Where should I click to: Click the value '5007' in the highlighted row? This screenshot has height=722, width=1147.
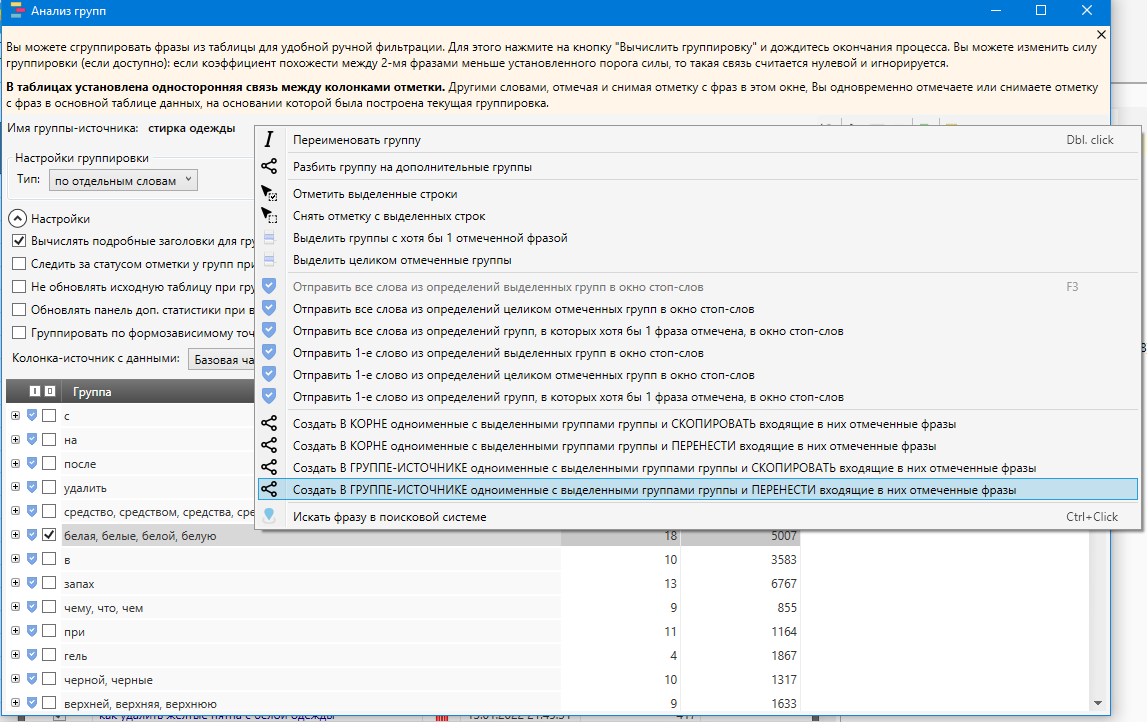click(783, 535)
